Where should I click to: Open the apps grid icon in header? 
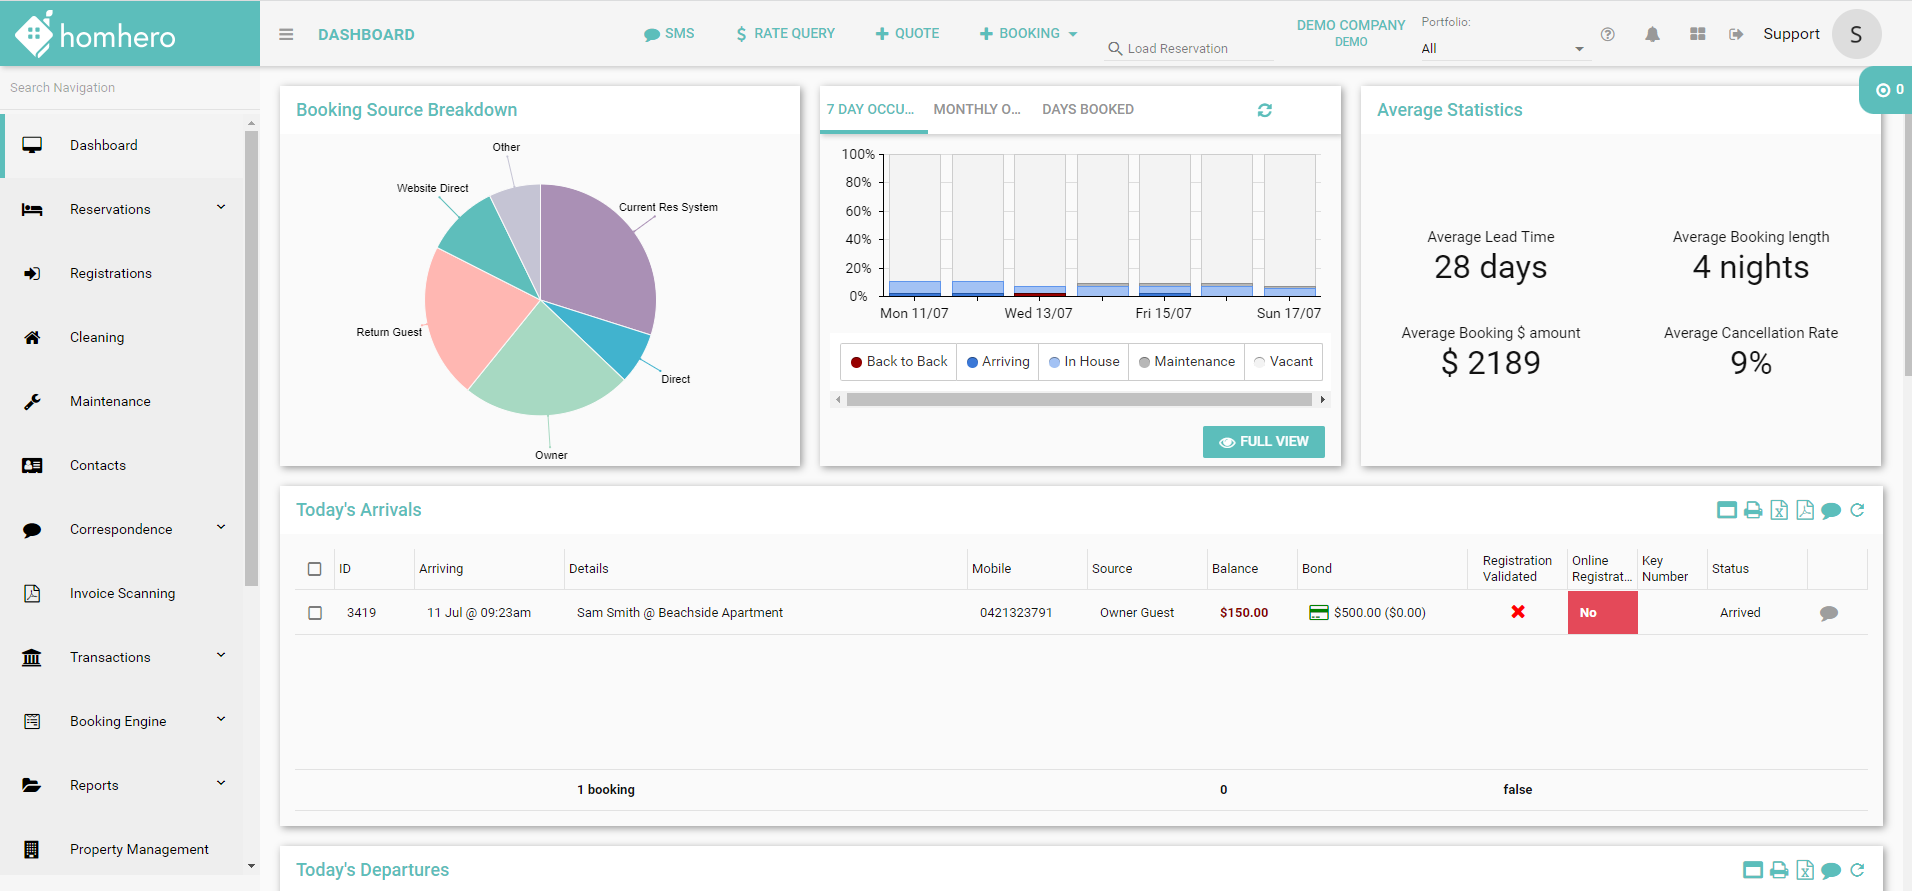[1697, 34]
